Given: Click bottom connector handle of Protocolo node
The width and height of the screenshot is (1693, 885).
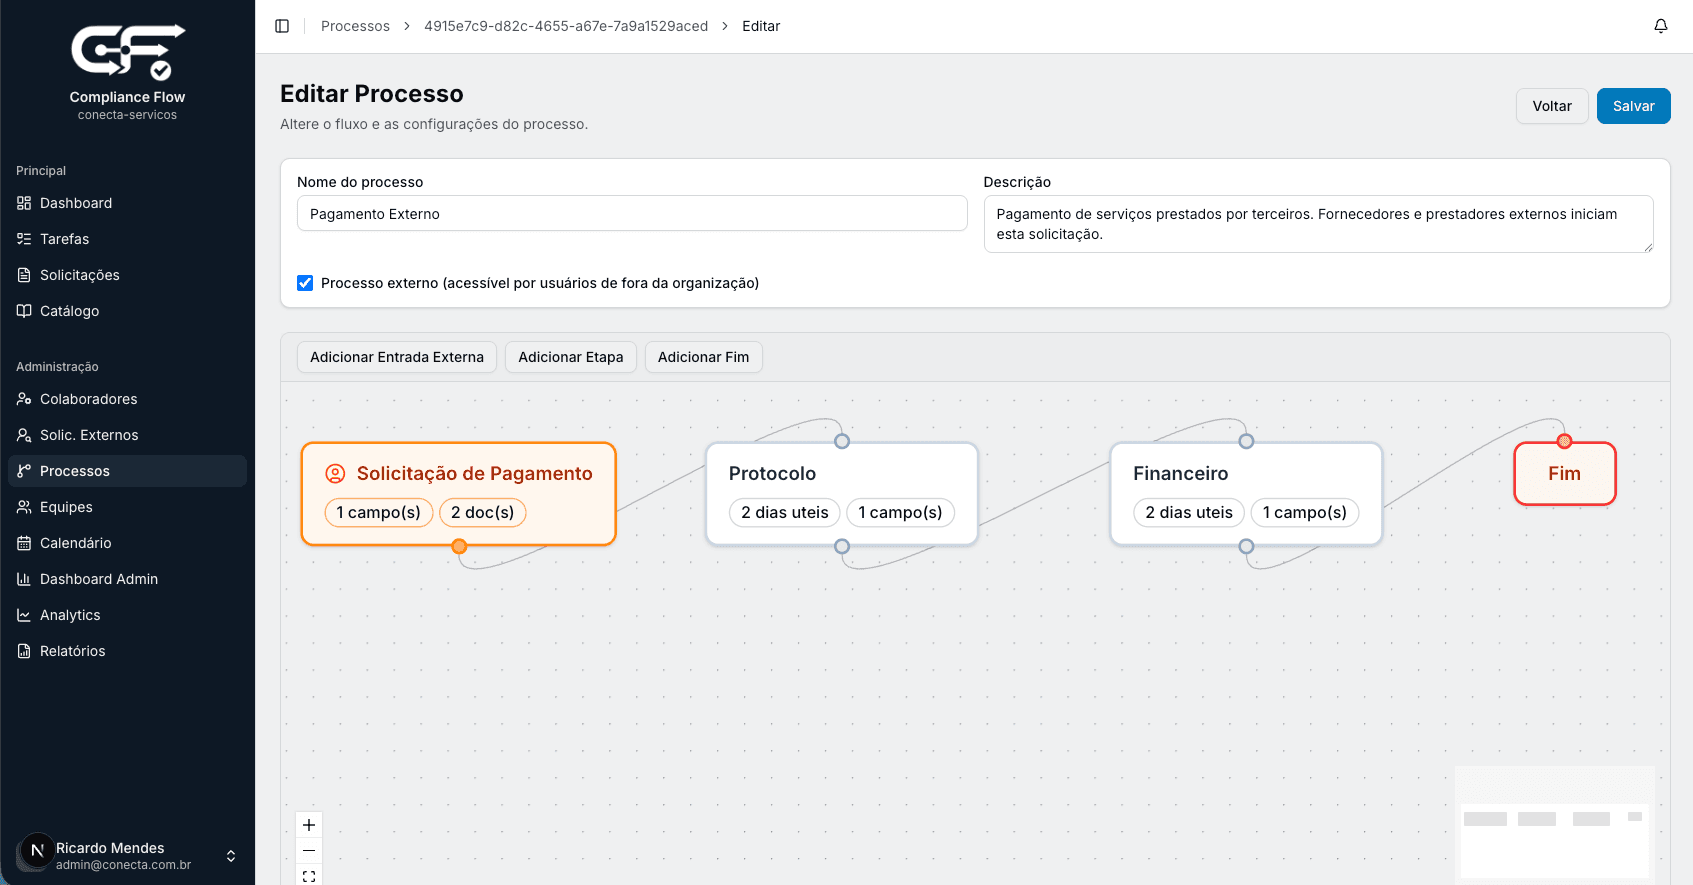Looking at the screenshot, I should [x=842, y=546].
